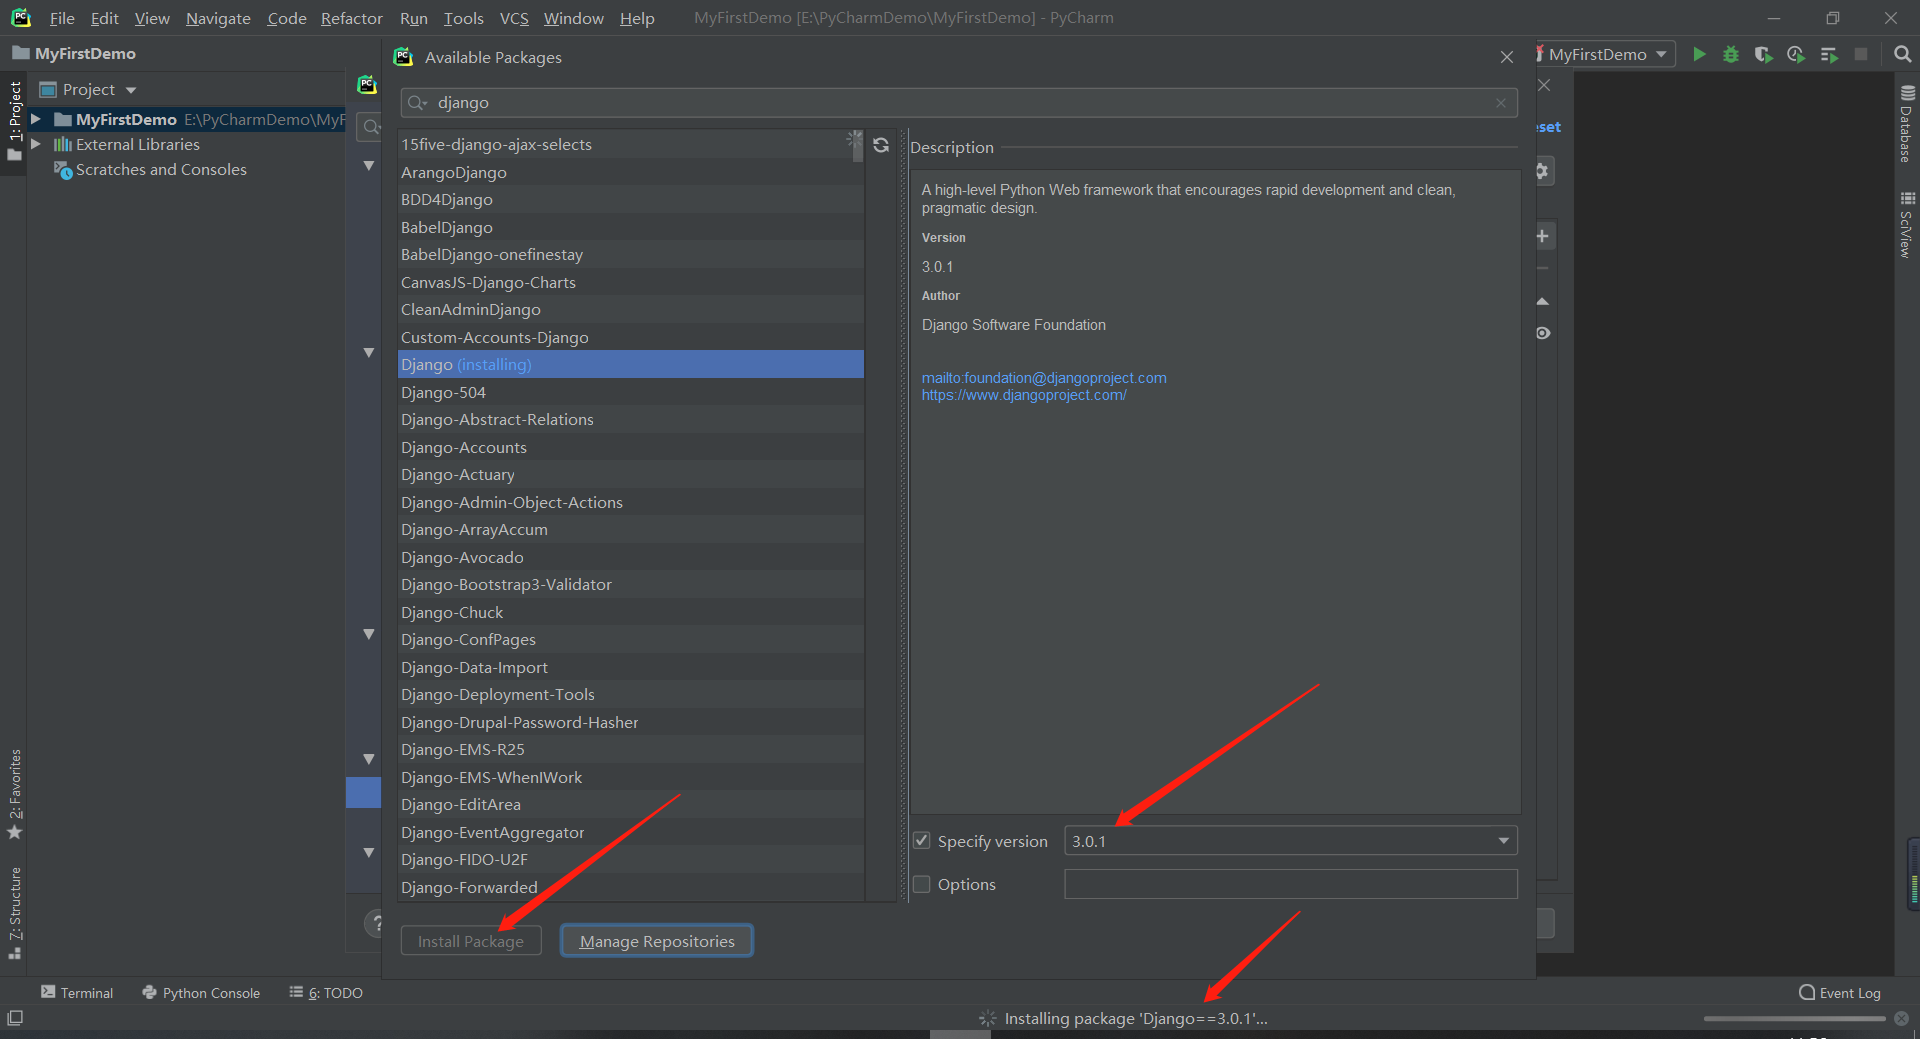The image size is (1920, 1039).
Task: Click Installing package 'Django==3.0.1' status text
Action: (1136, 1018)
